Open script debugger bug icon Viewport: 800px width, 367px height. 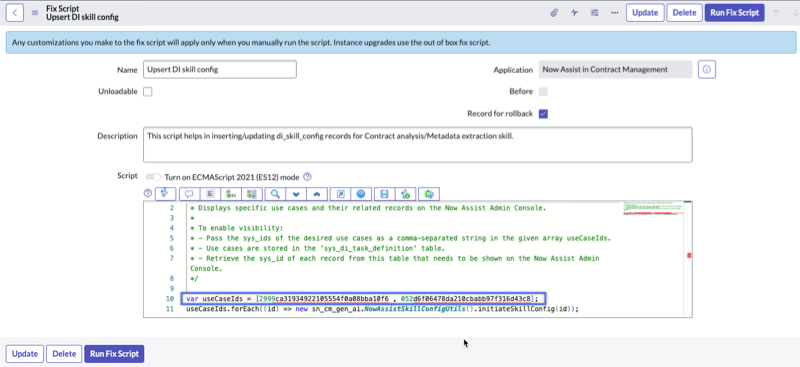(x=429, y=193)
